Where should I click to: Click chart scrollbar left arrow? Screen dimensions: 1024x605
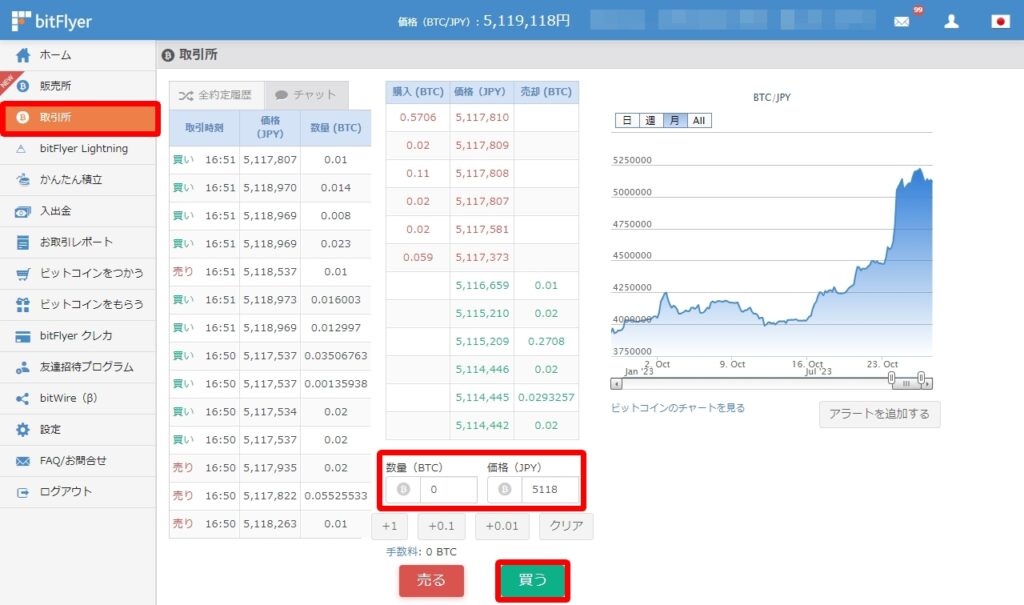tap(616, 384)
